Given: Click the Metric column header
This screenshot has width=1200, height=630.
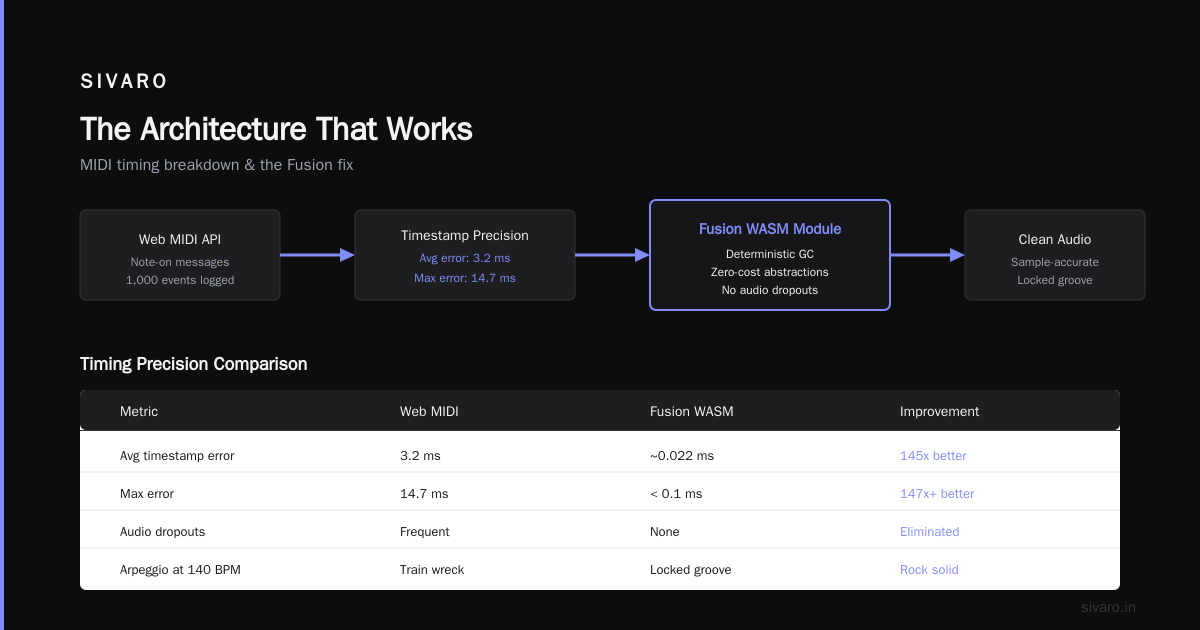Looking at the screenshot, I should (139, 411).
